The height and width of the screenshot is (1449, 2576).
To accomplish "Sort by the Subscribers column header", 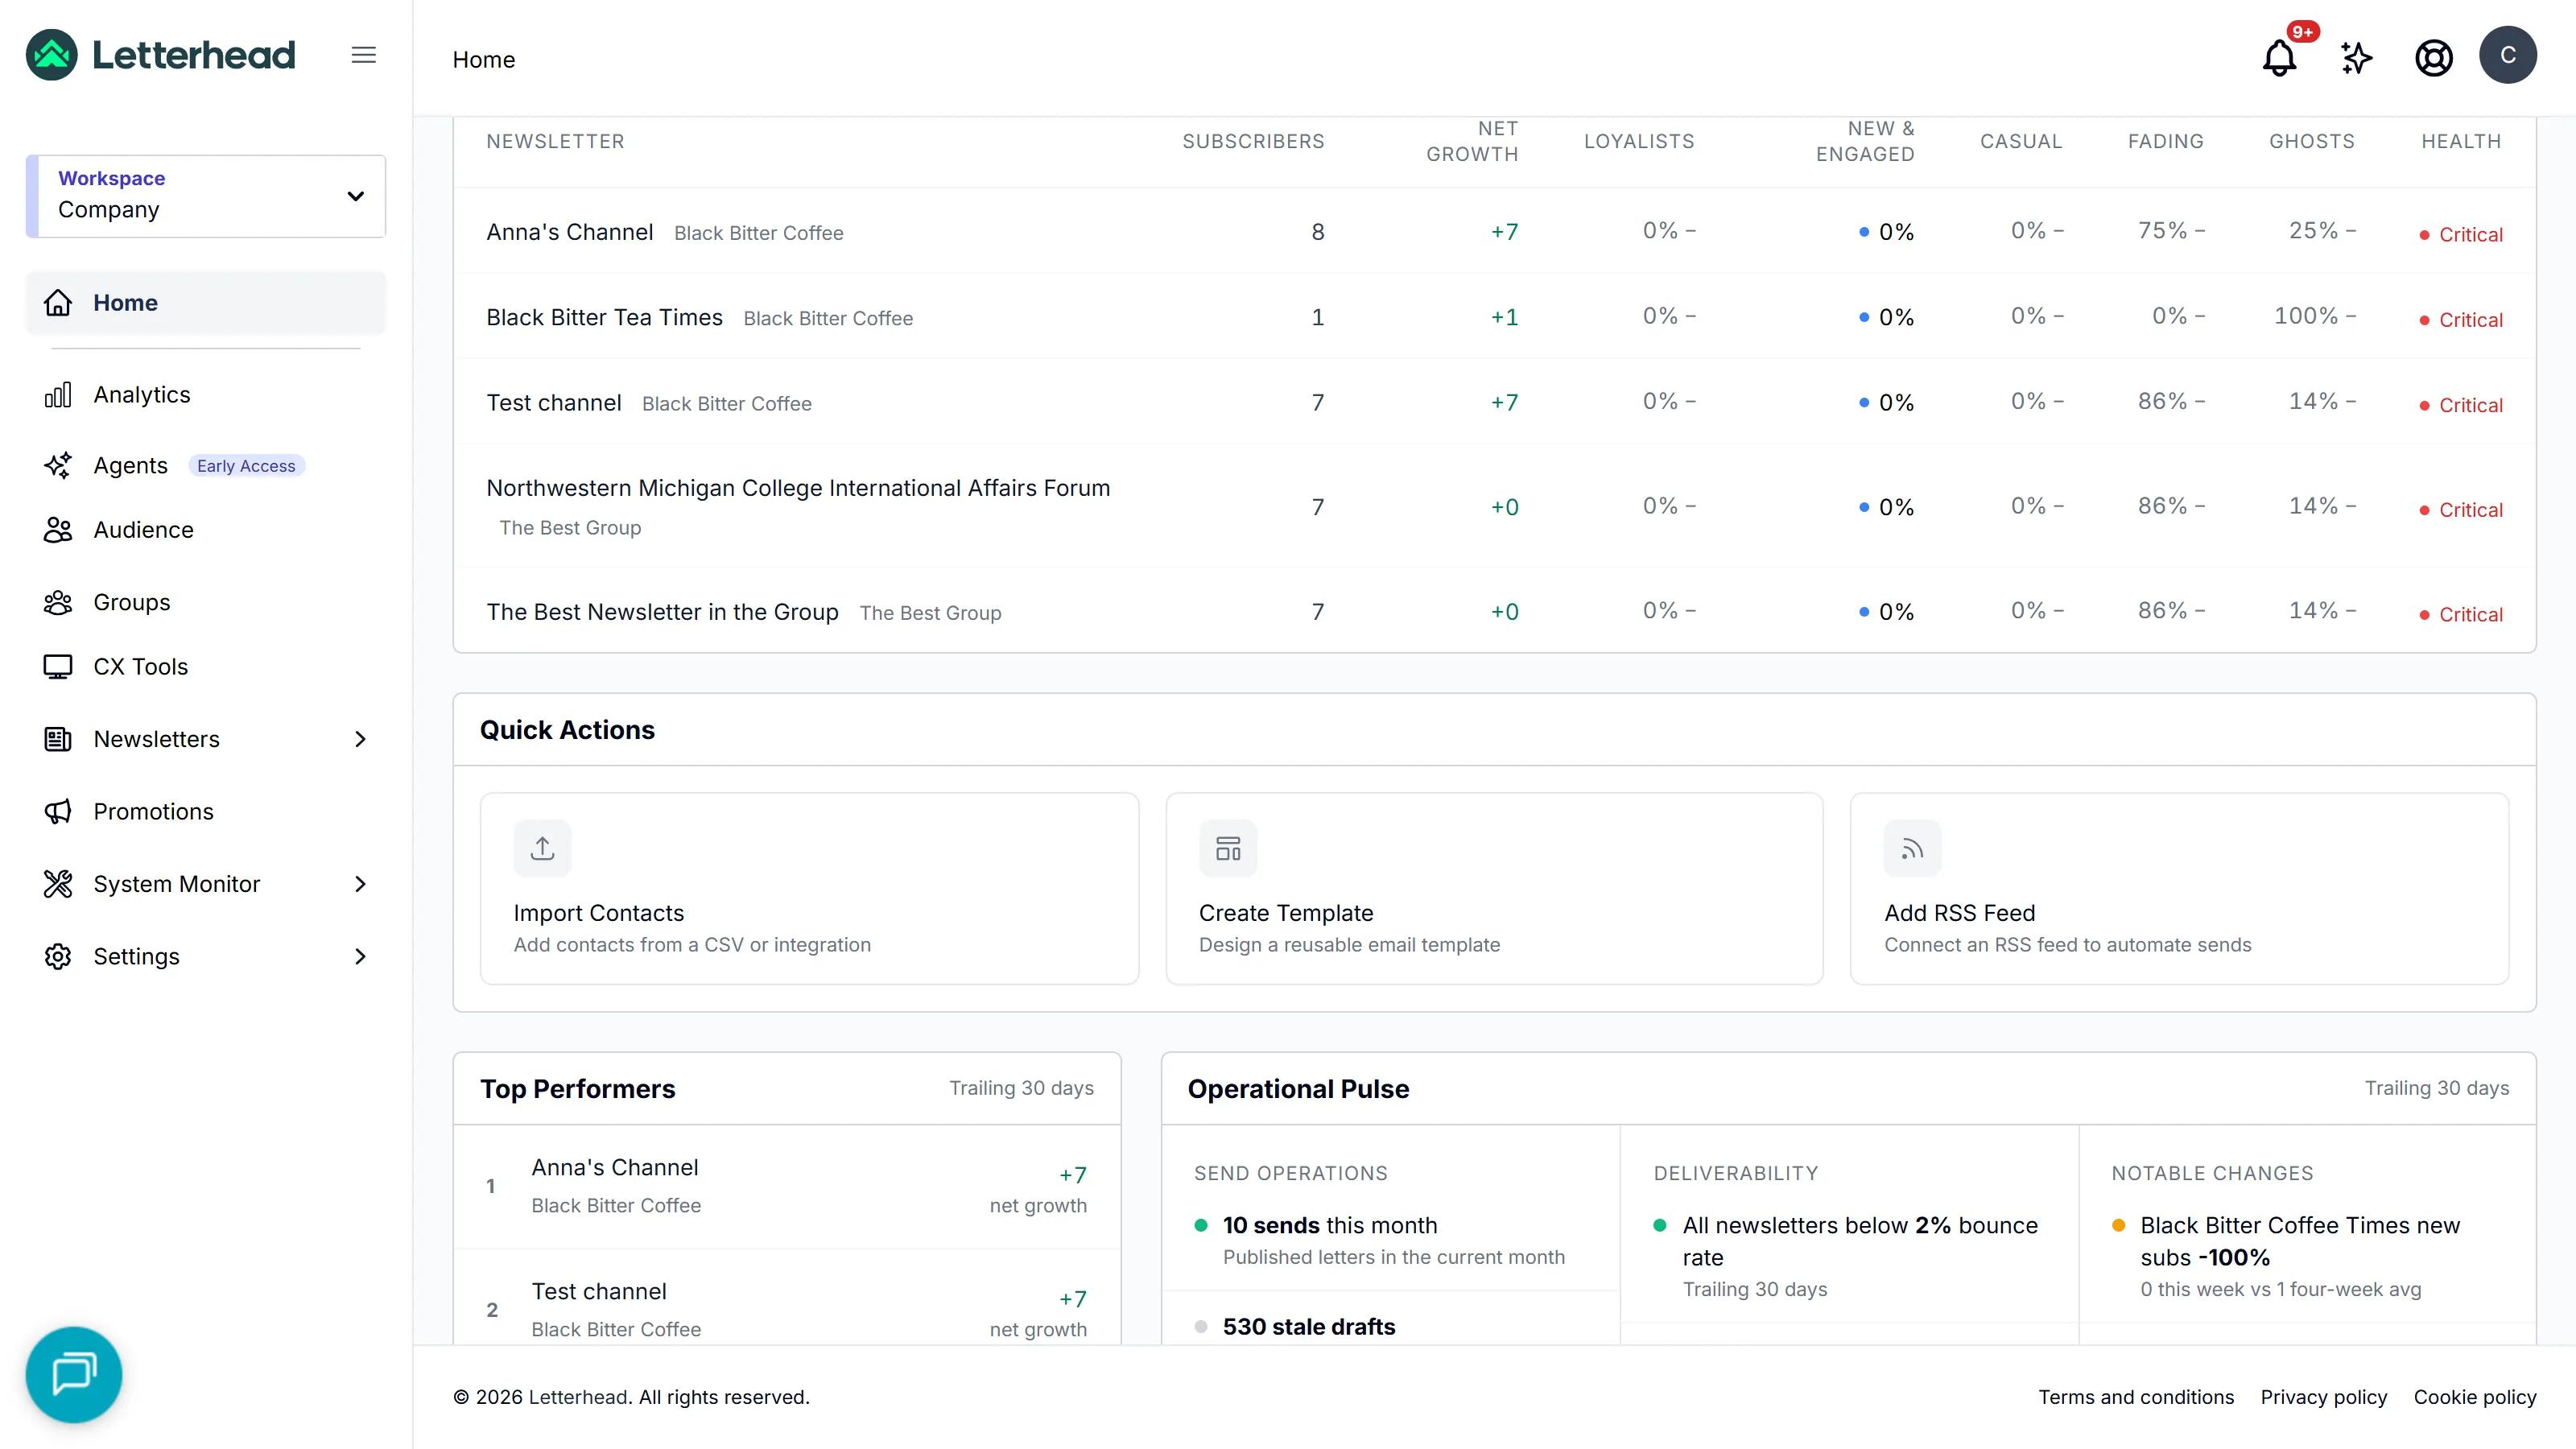I will [1253, 141].
